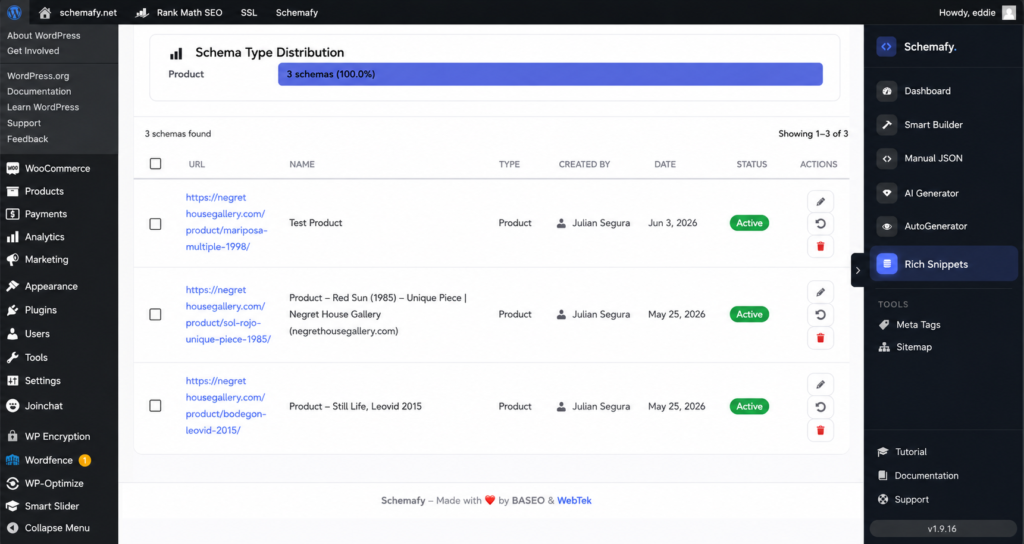This screenshot has height=544, width=1024.
Task: Click the red trash icon for Test Product
Action: (820, 246)
